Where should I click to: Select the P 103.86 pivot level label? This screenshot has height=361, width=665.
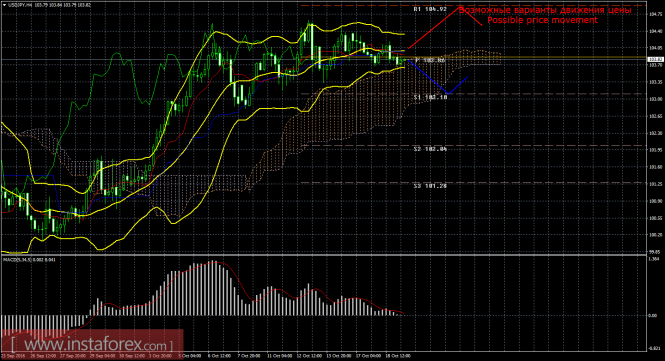pyautogui.click(x=430, y=61)
